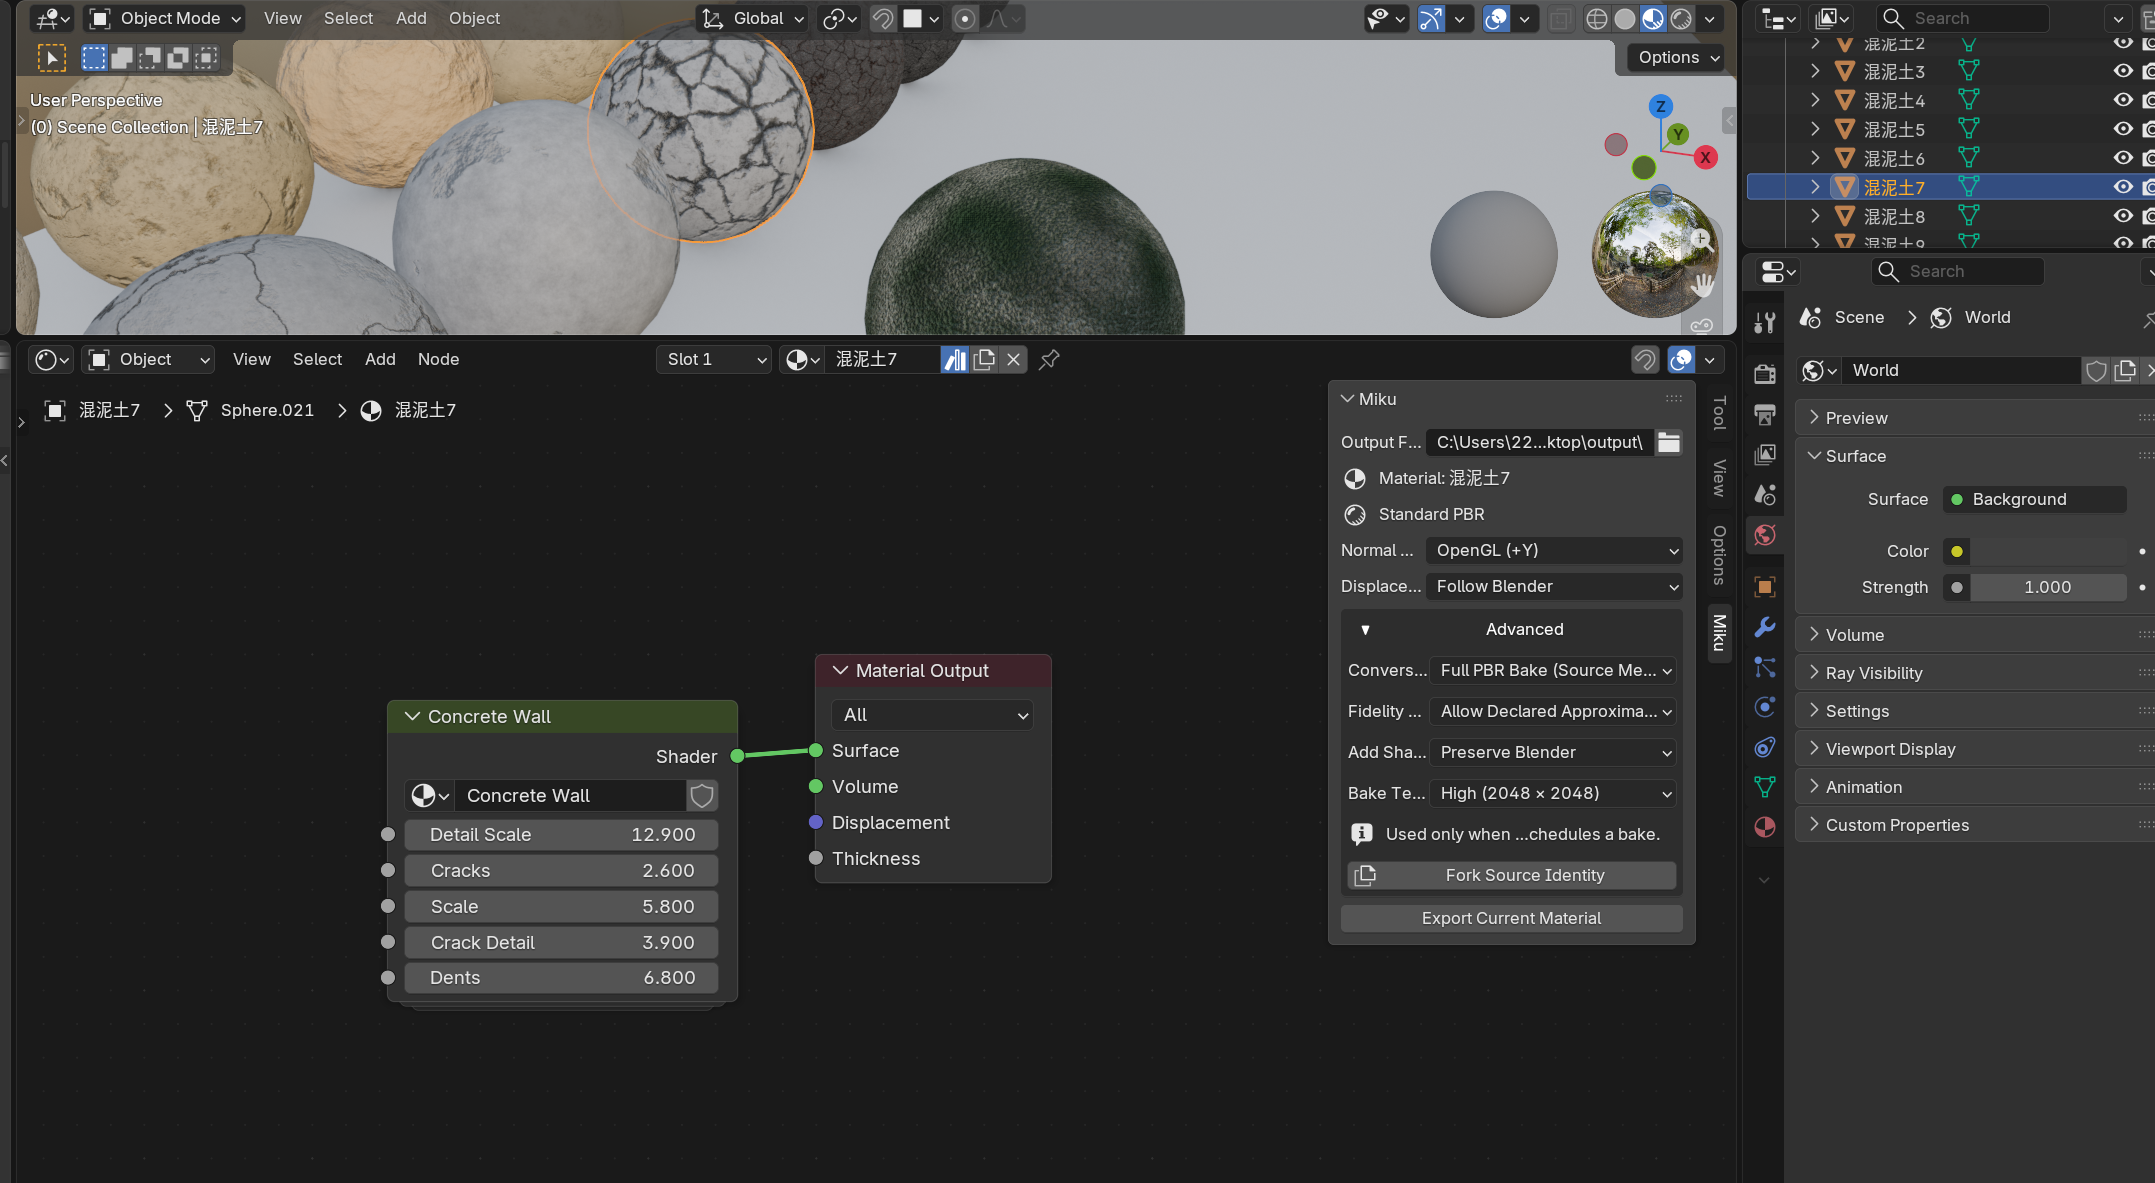2155x1183 pixels.
Task: Open the Render properties tab icon
Action: tap(1765, 374)
